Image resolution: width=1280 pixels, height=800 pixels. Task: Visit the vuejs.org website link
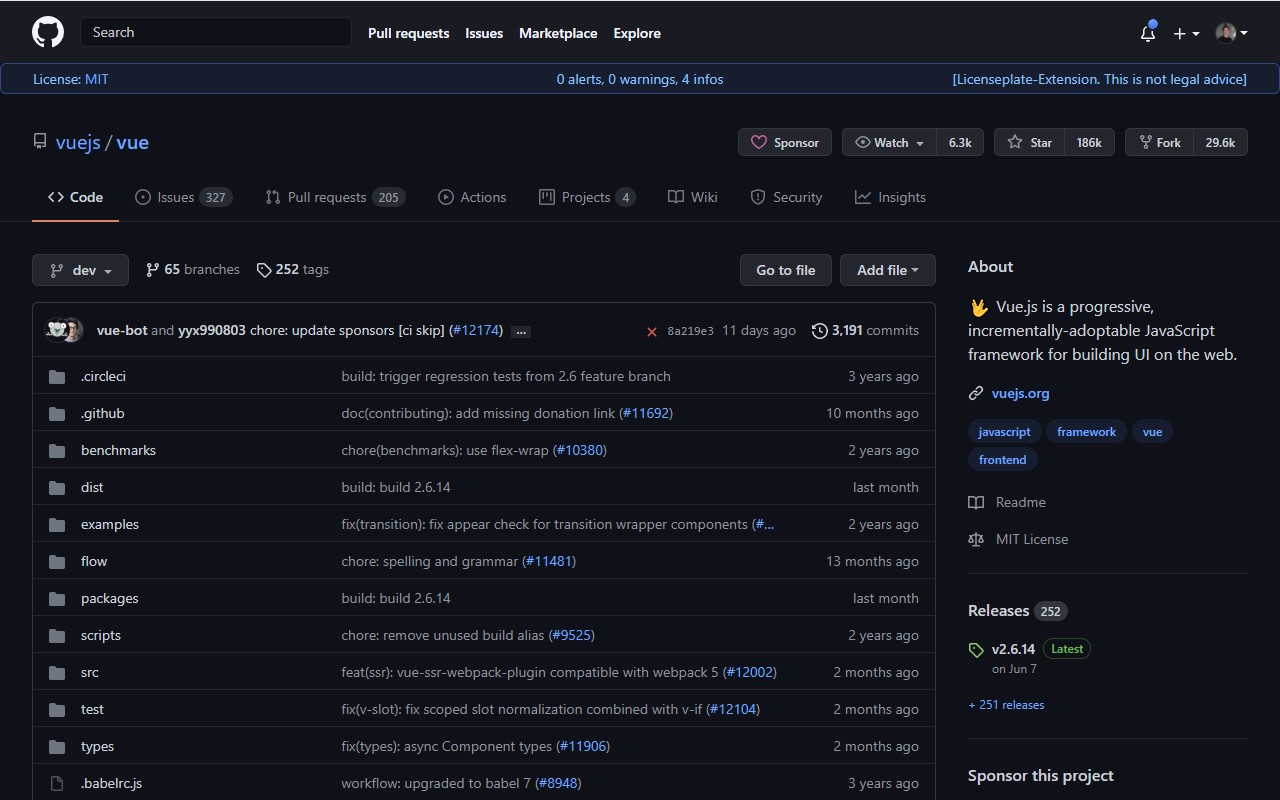(x=1021, y=393)
